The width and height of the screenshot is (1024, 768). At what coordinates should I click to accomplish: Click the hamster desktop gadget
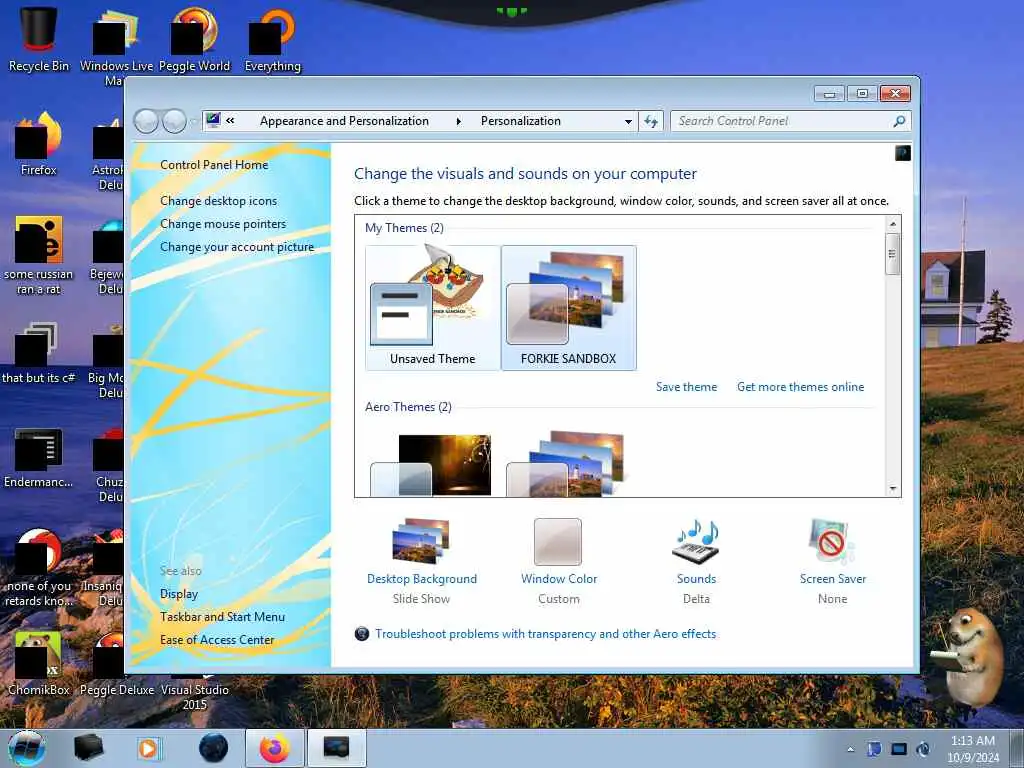tap(968, 656)
